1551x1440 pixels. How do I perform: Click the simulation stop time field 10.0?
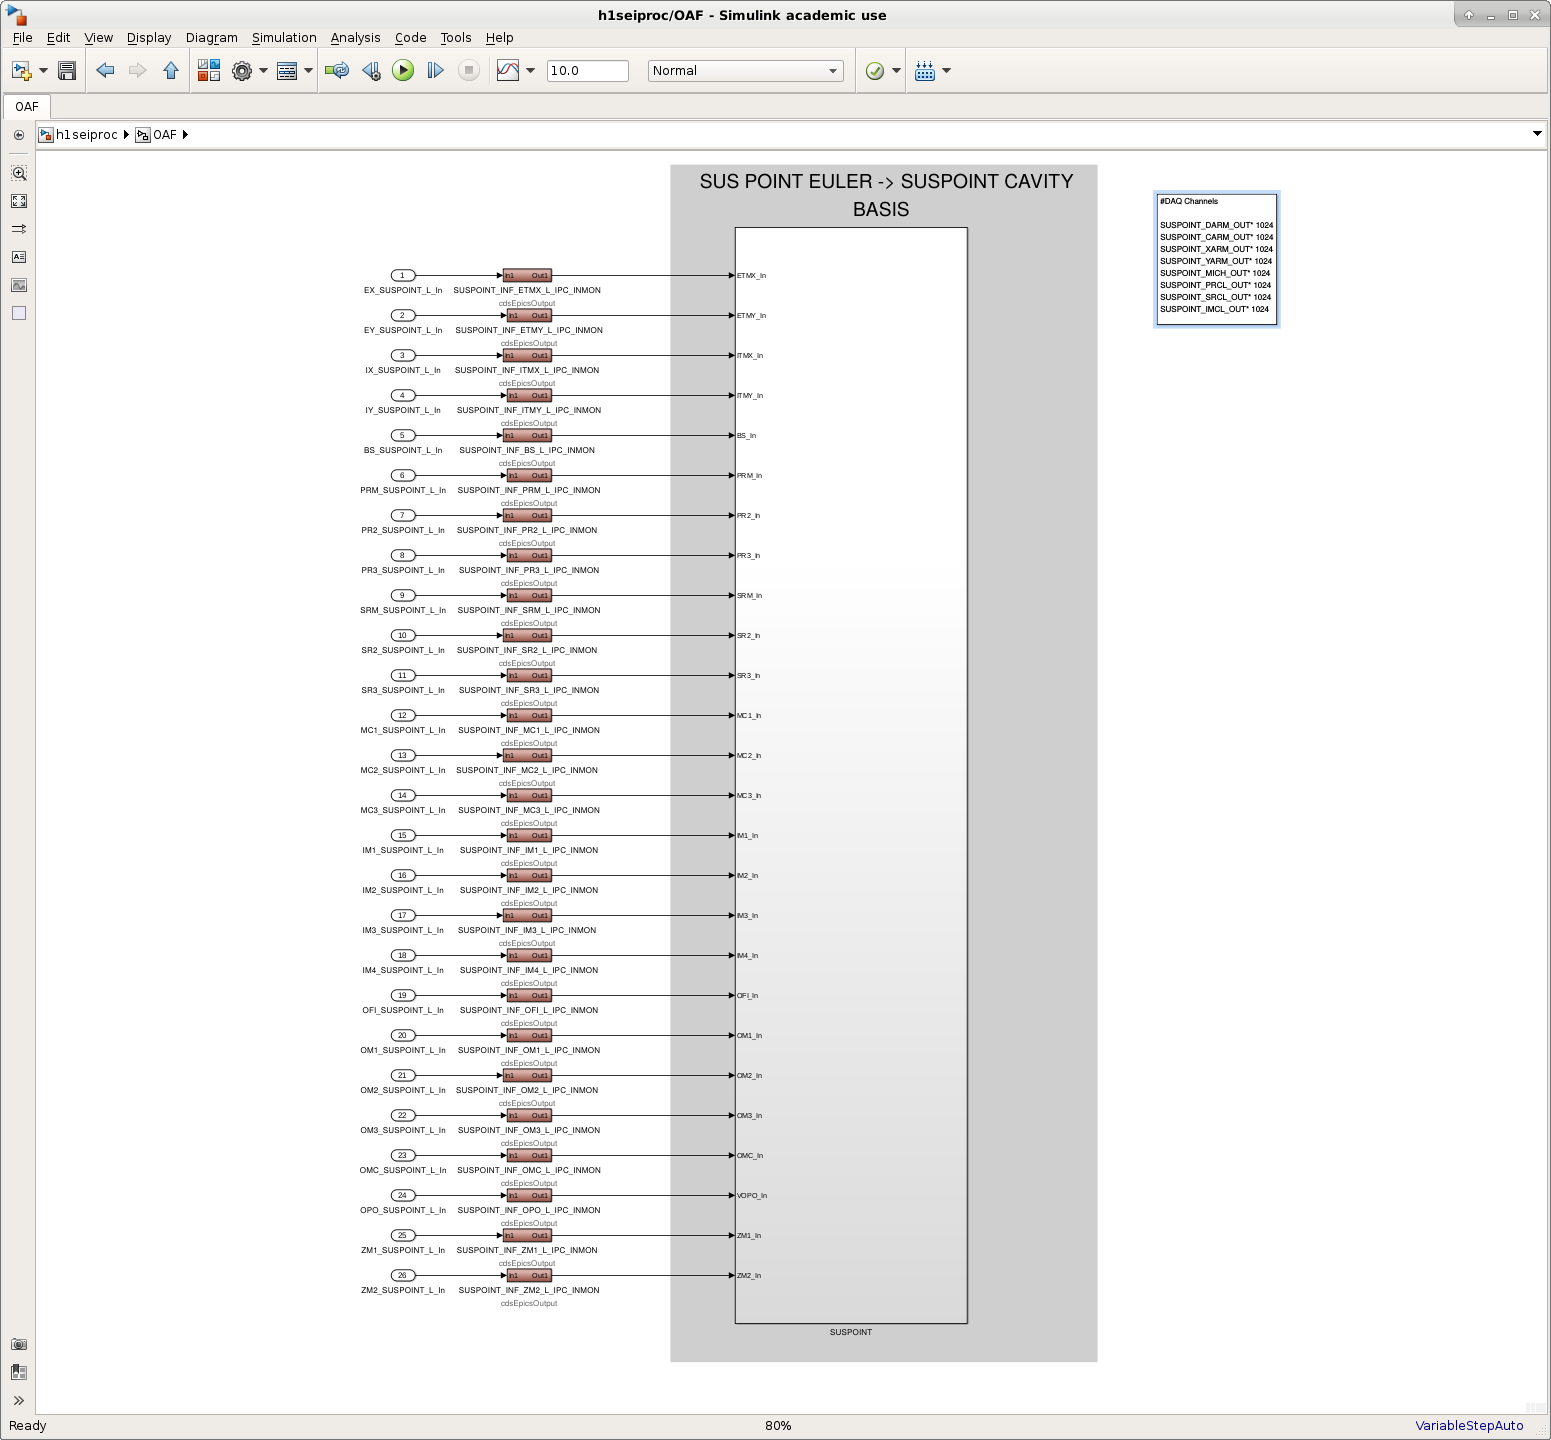(x=588, y=71)
